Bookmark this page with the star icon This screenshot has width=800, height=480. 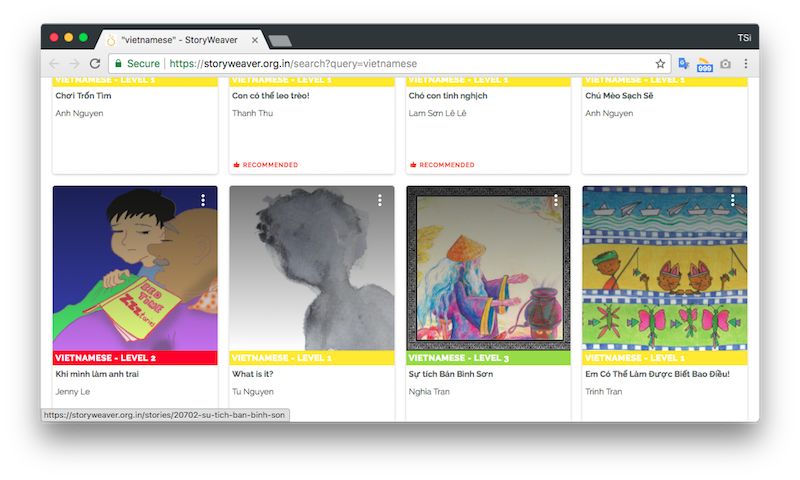click(x=660, y=64)
